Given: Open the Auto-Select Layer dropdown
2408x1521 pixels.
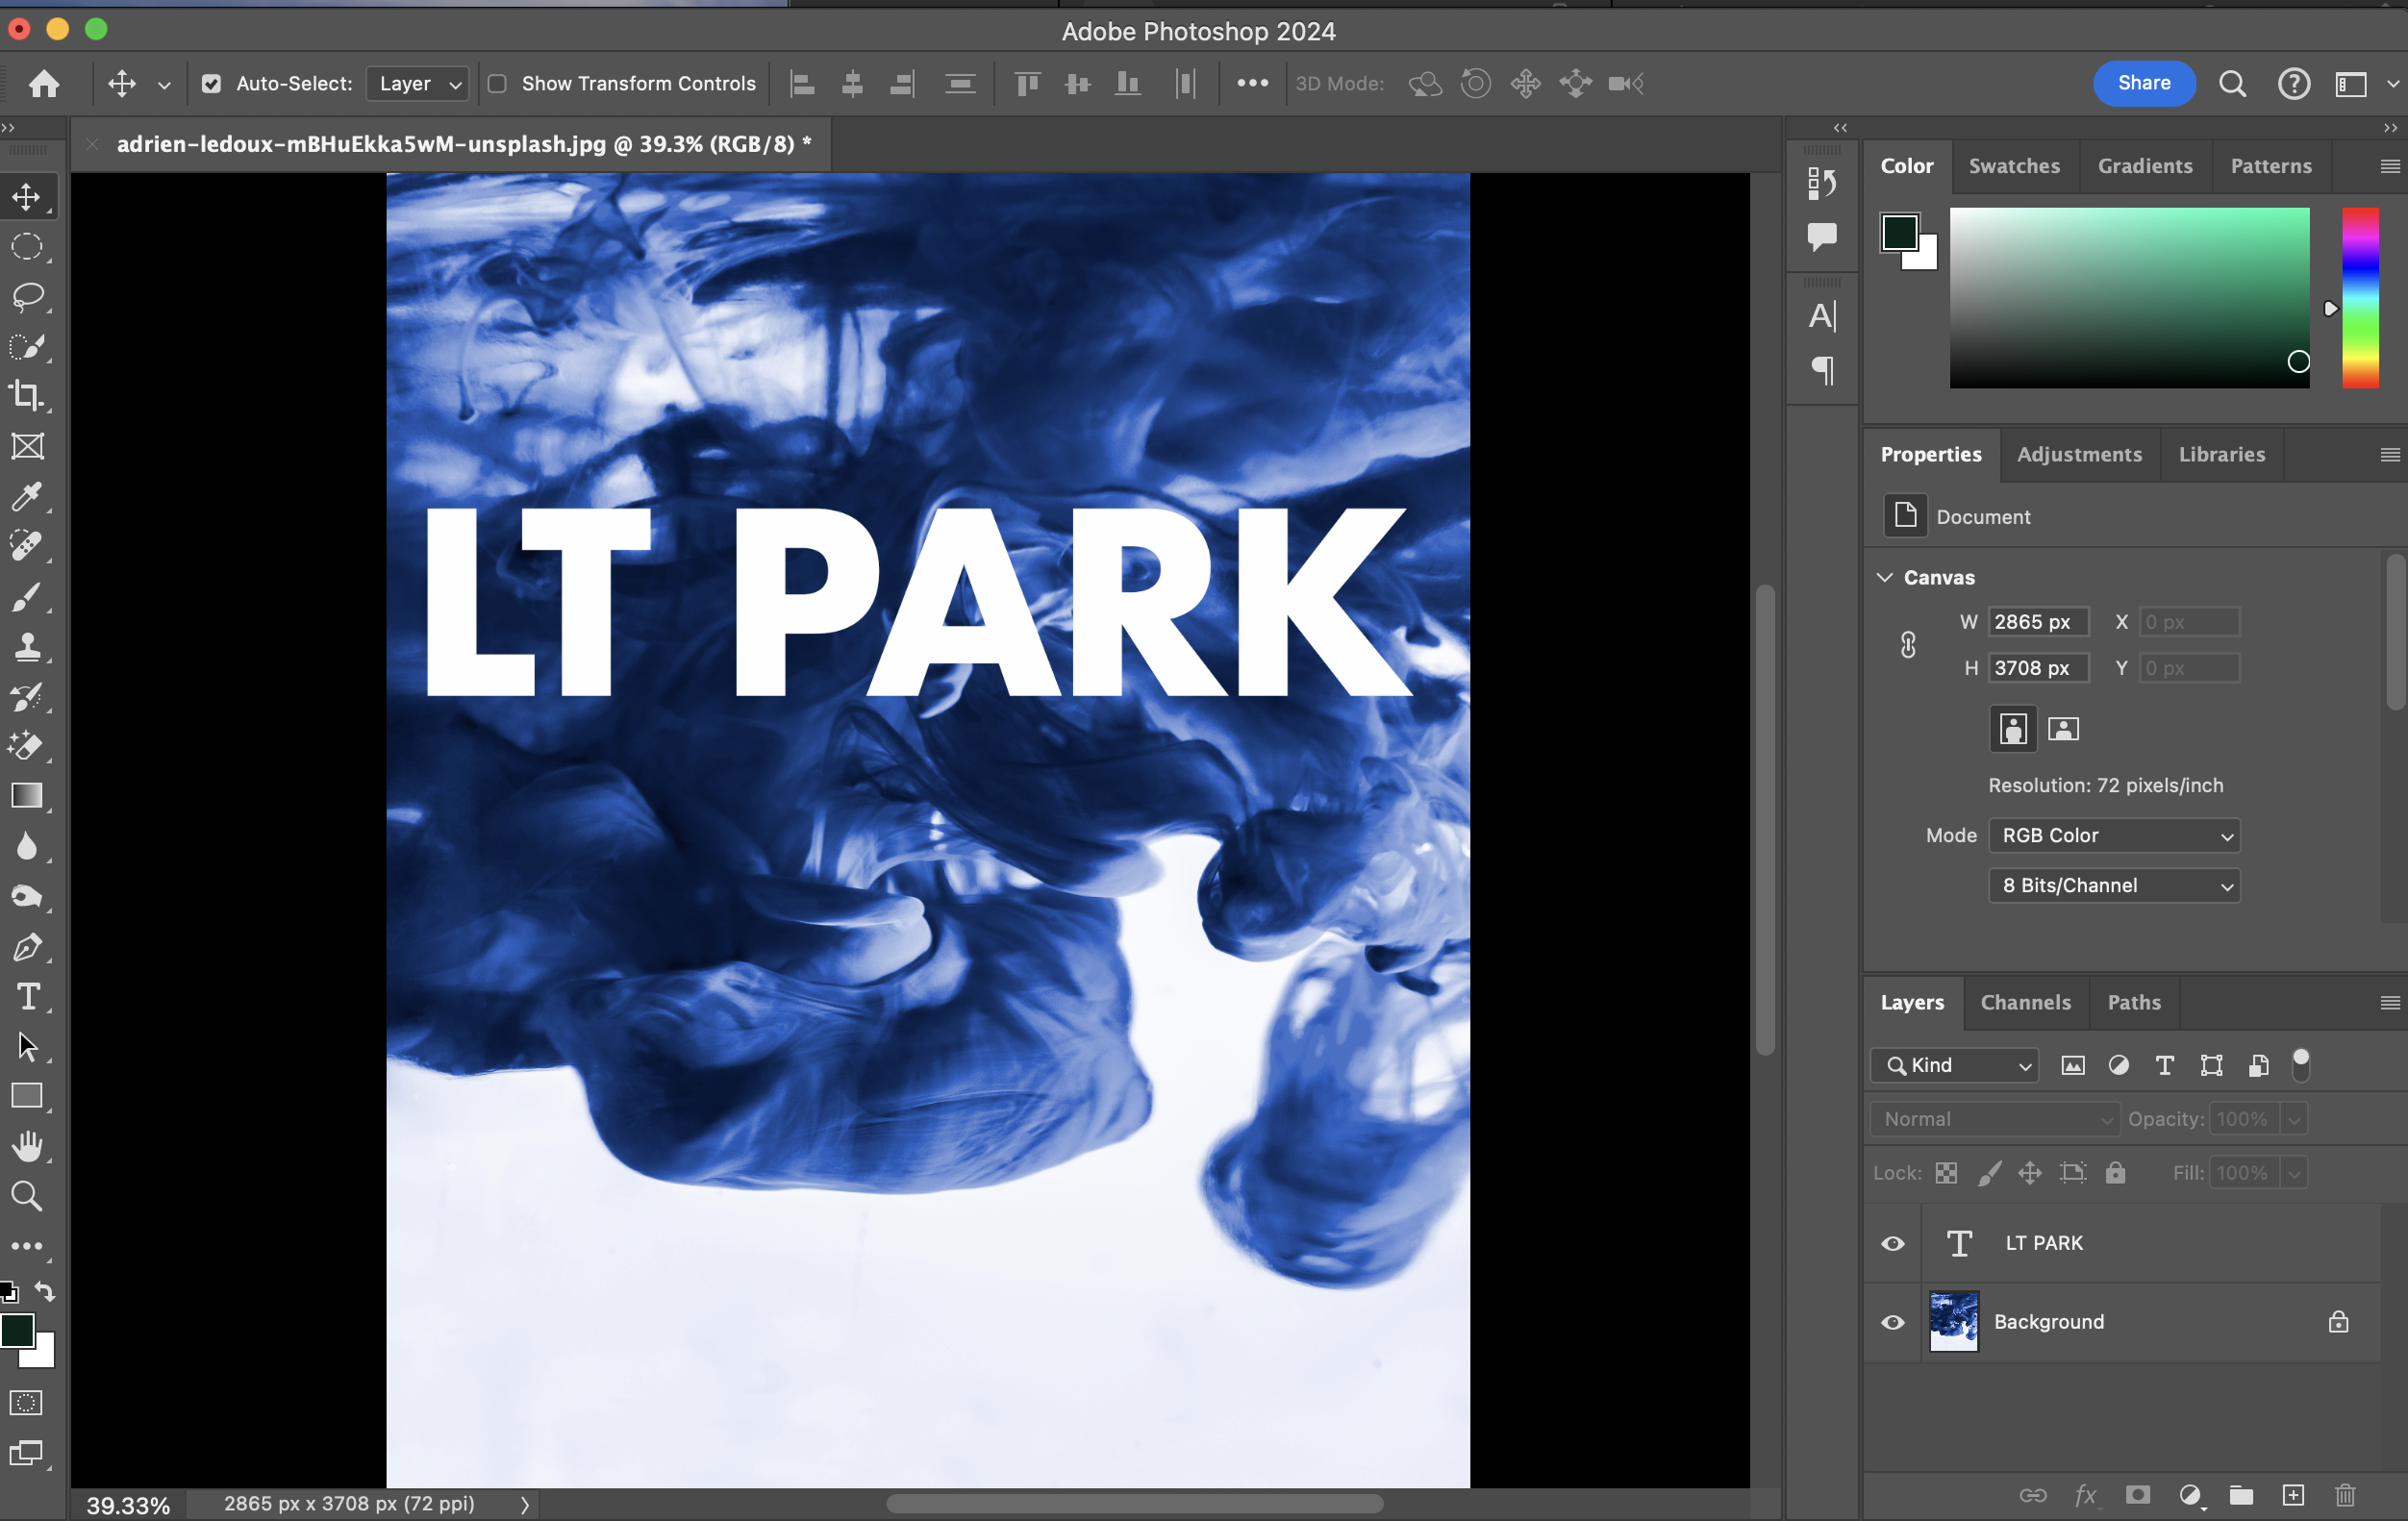Looking at the screenshot, I should (x=418, y=84).
